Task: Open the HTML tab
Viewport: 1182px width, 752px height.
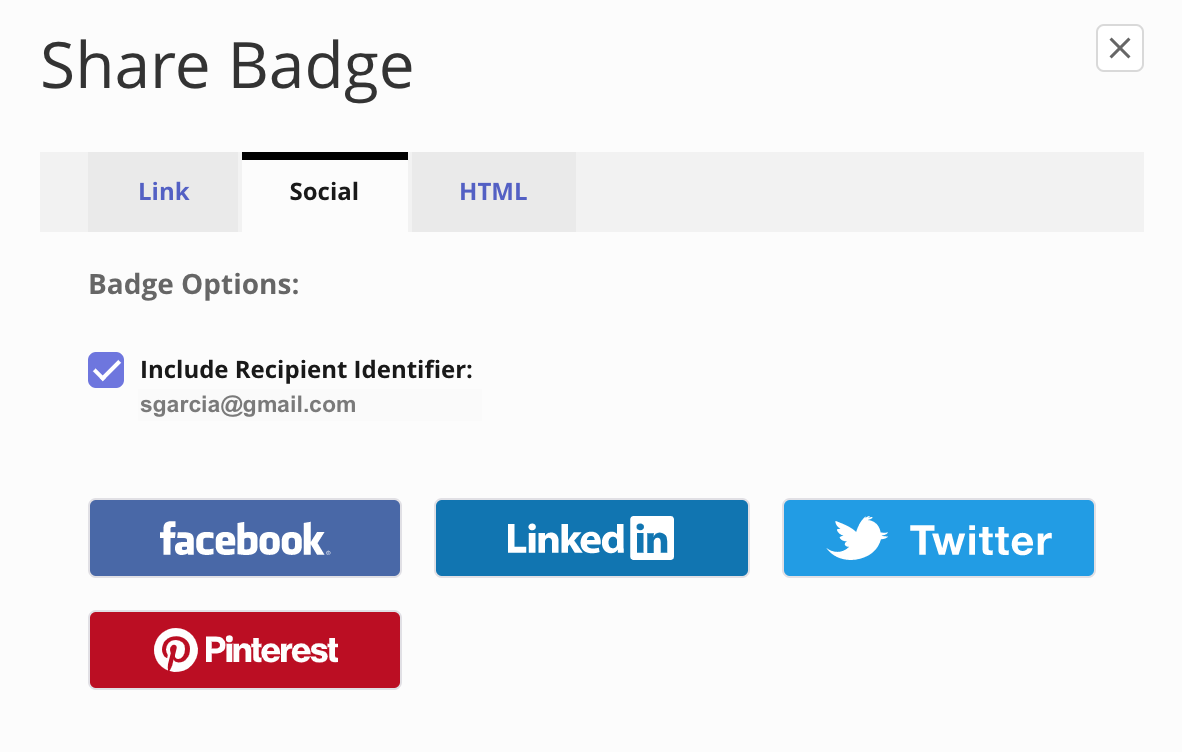Action: pyautogui.click(x=493, y=192)
